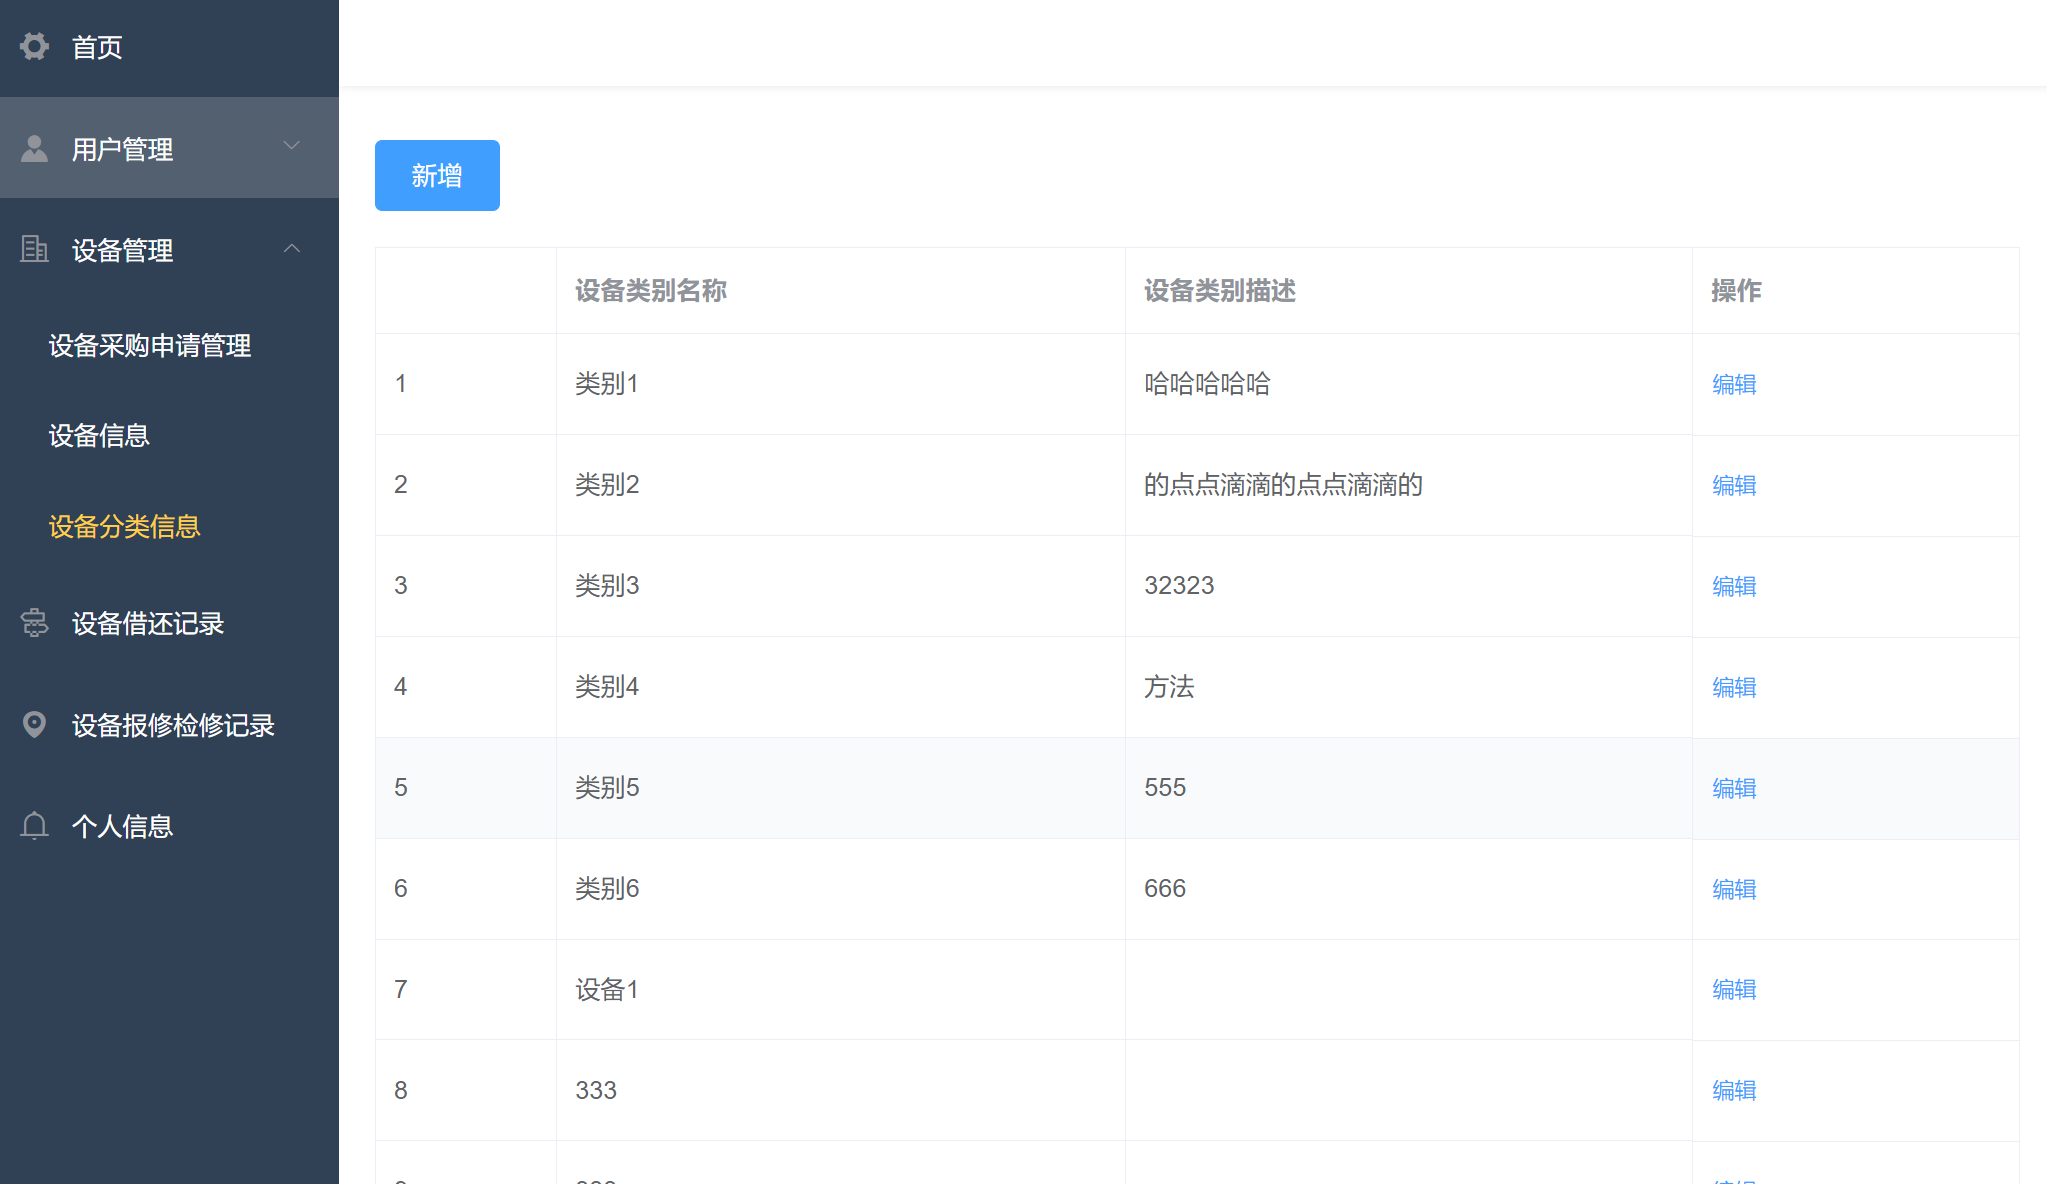
Task: Select the highlighted 设备分类信息 menu item
Action: 124,526
